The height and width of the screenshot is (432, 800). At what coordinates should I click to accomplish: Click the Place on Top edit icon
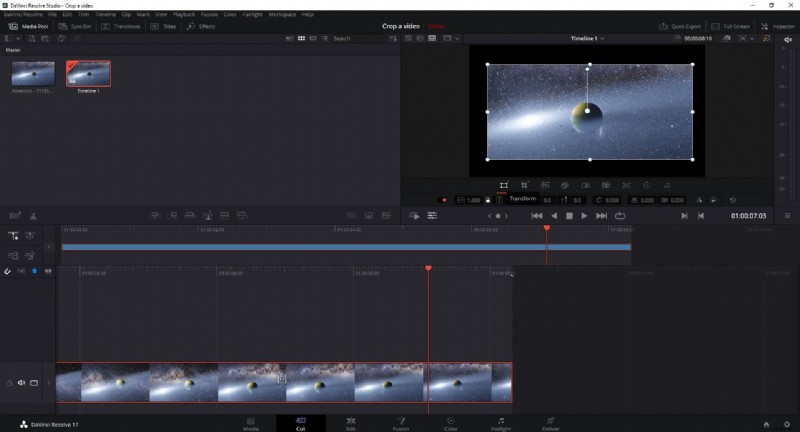(224, 216)
